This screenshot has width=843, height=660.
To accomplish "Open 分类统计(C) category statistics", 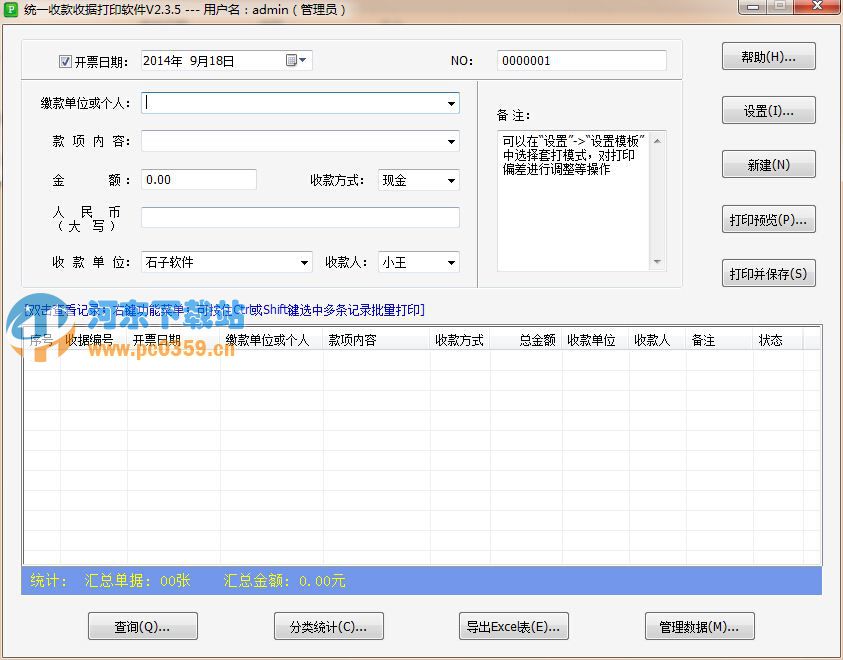I will point(328,626).
